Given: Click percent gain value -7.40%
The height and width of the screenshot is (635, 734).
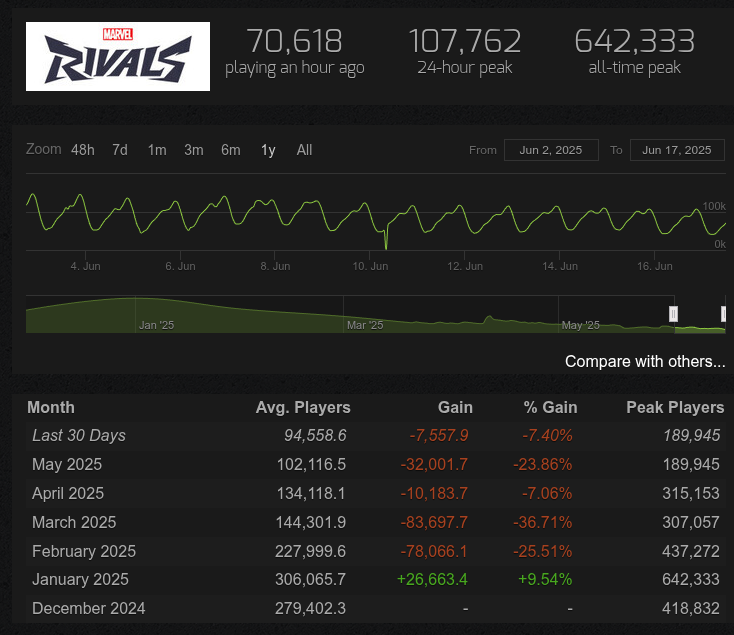Looking at the screenshot, I should [x=547, y=436].
